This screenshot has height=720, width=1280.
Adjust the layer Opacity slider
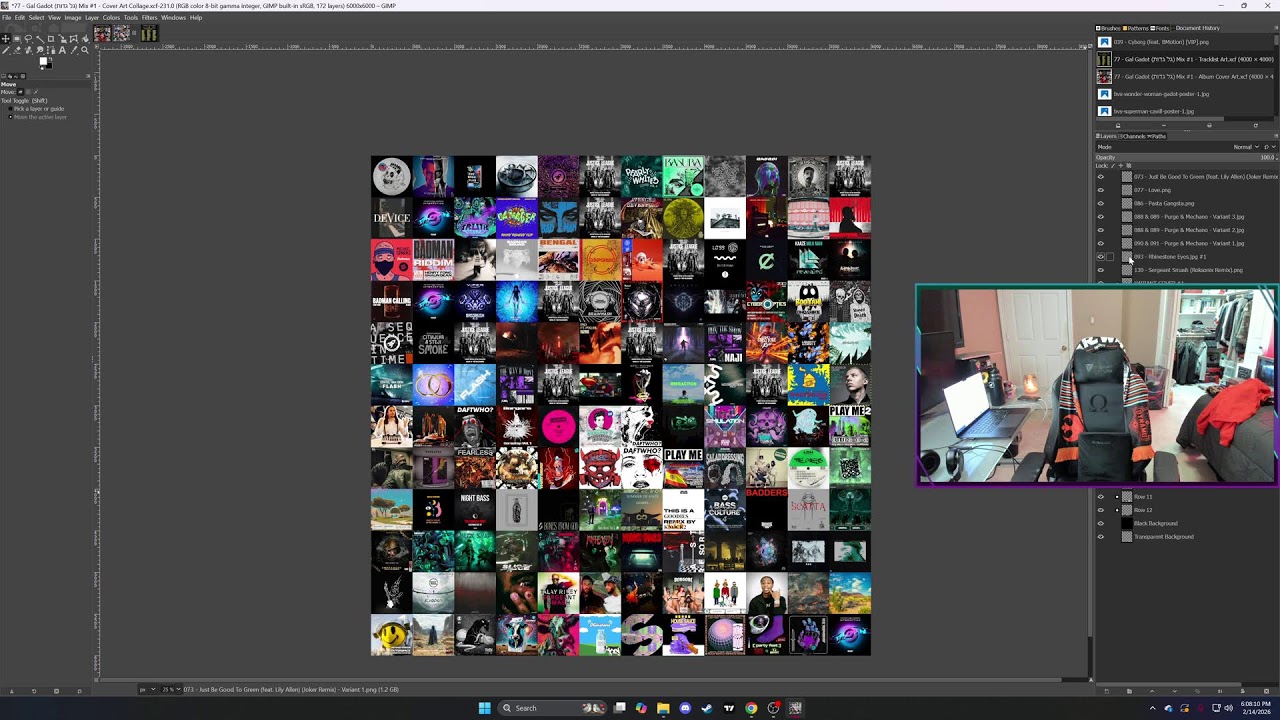tap(1186, 157)
